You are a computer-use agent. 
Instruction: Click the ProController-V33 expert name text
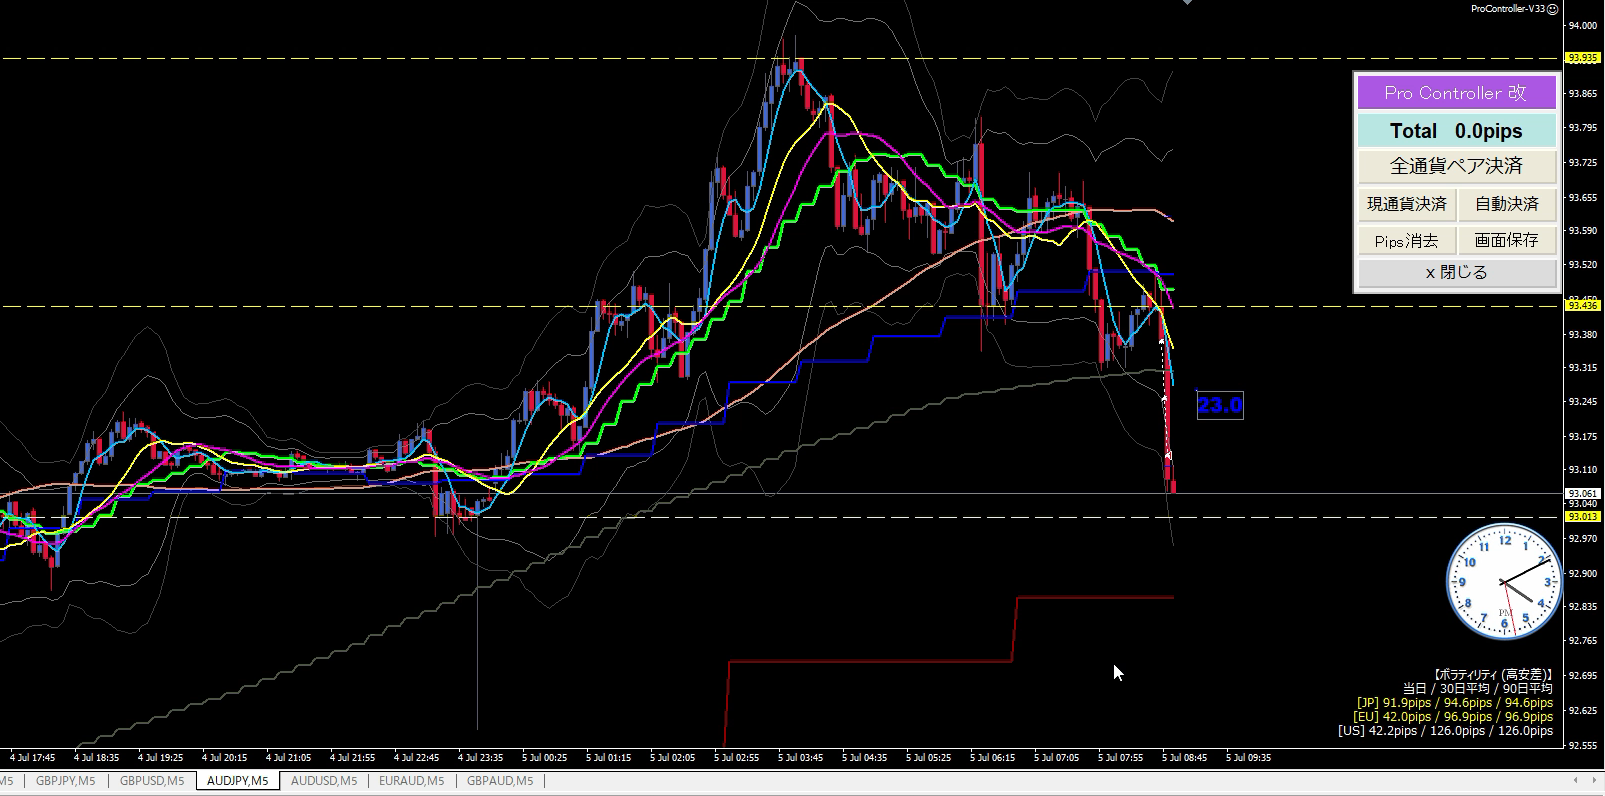click(x=1507, y=9)
